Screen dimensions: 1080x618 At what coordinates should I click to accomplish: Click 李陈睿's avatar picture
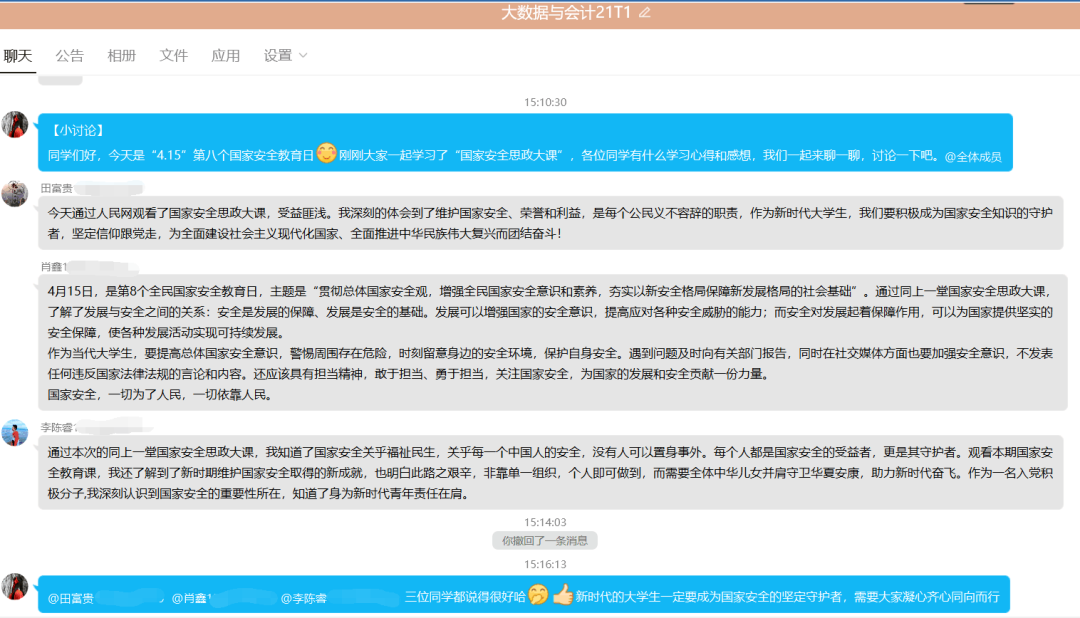15,433
